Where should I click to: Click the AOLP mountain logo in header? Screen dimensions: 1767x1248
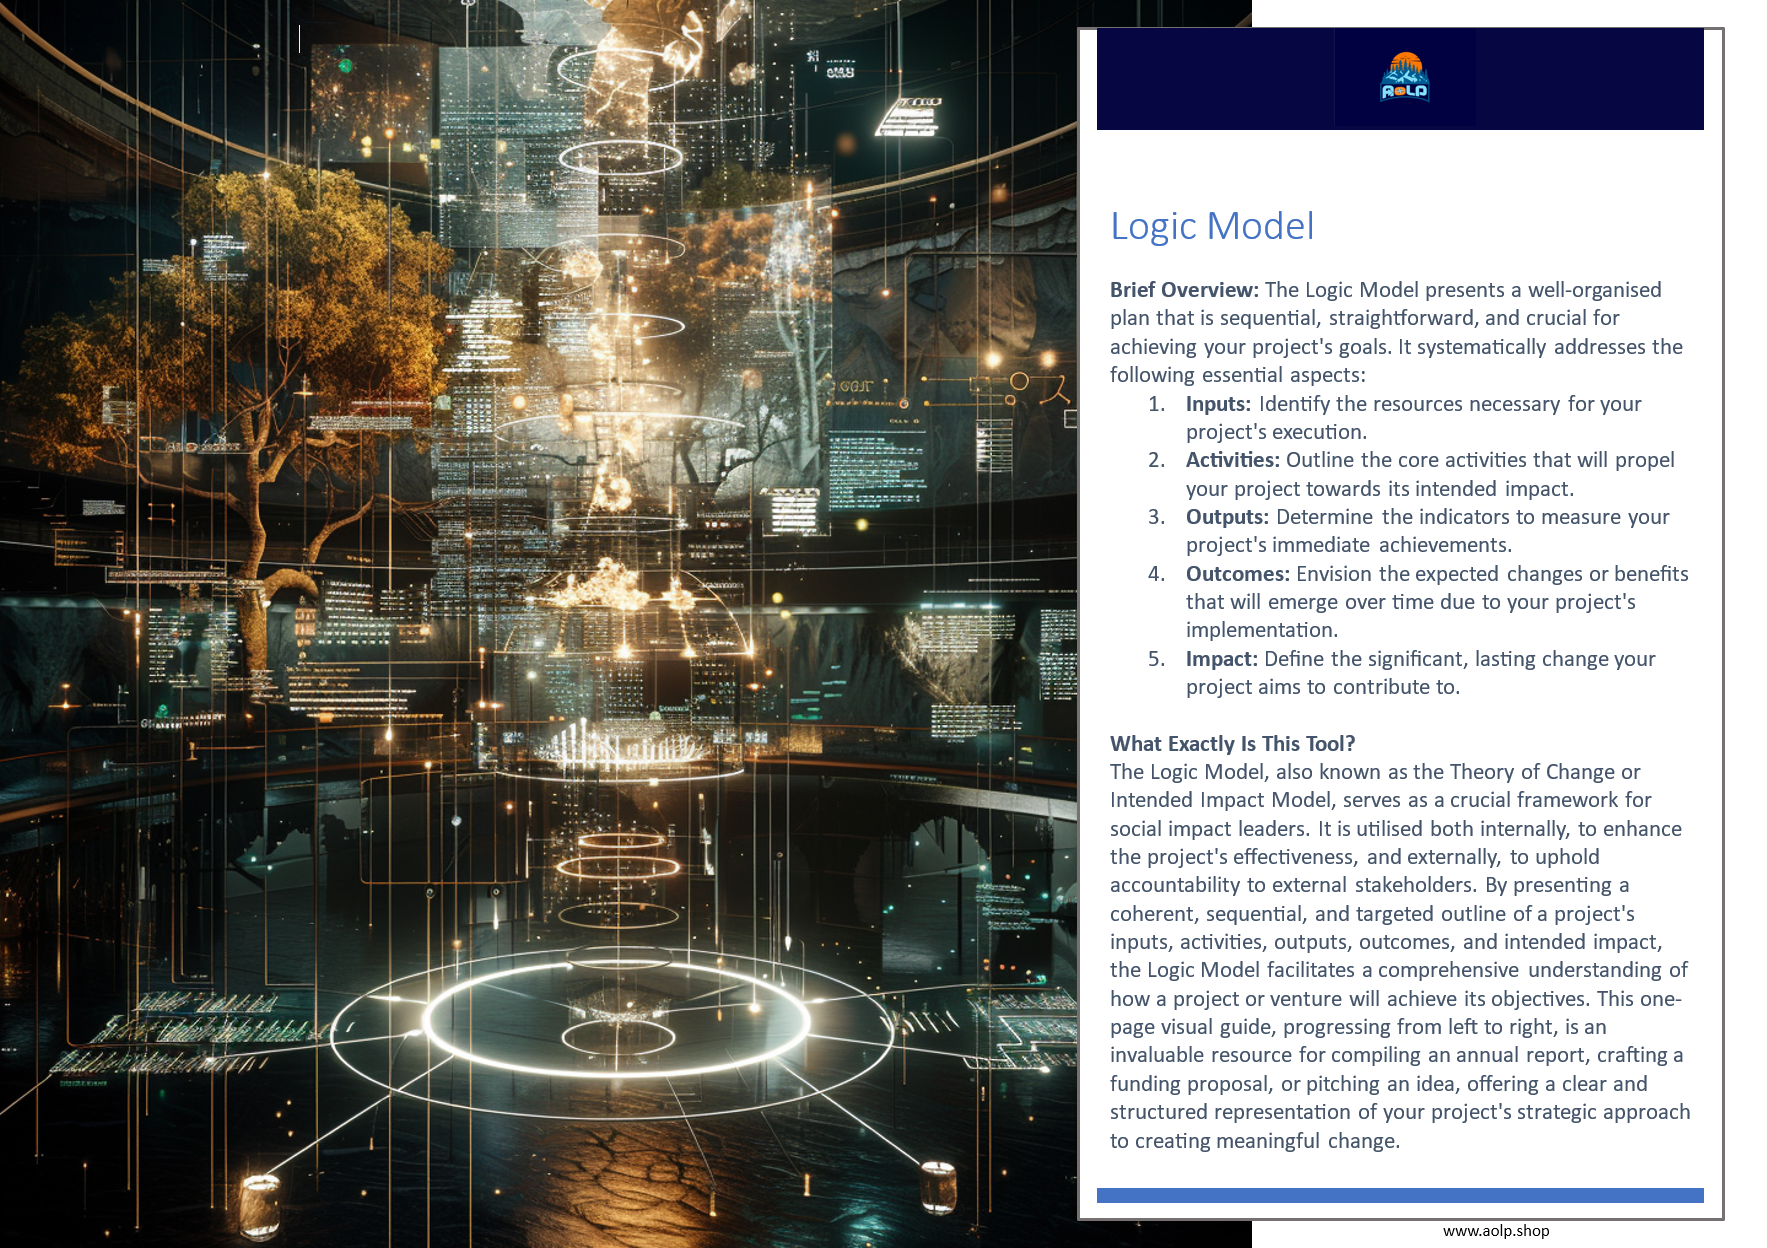(1404, 78)
